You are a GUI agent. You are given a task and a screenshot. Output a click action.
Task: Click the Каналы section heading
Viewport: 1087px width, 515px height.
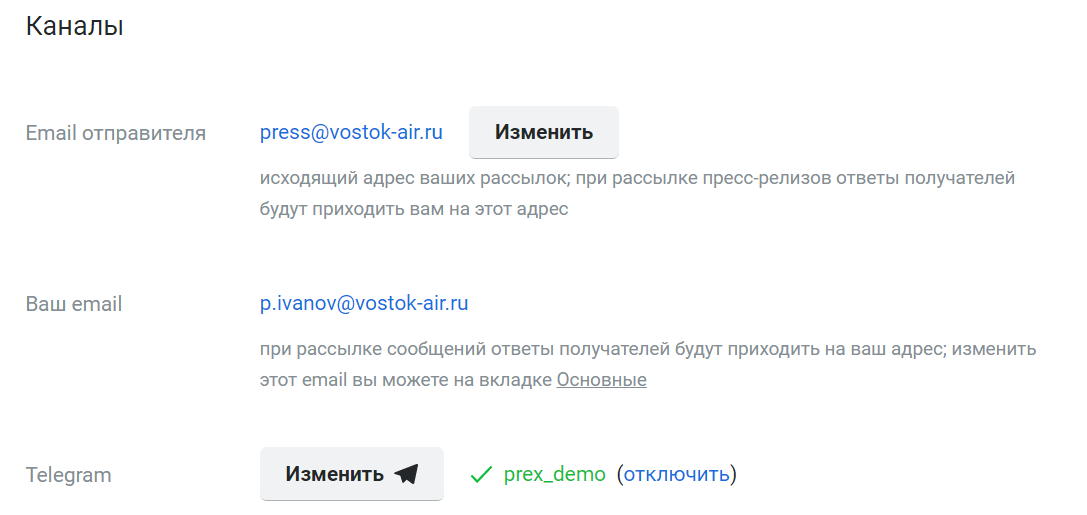point(74,27)
